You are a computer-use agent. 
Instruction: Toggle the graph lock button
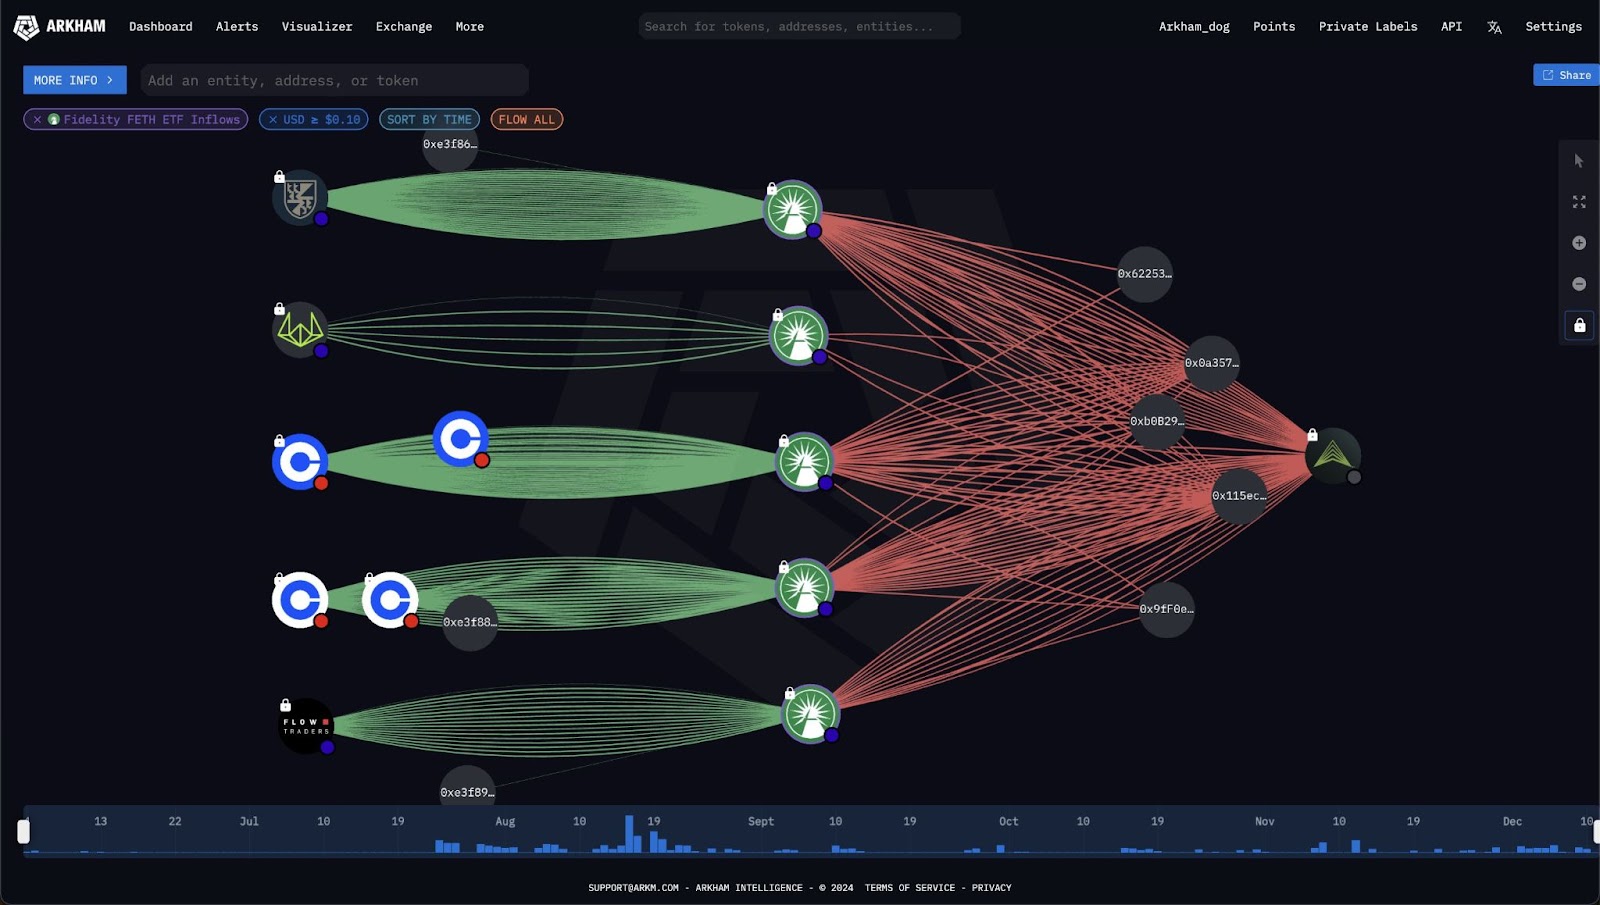1579,325
